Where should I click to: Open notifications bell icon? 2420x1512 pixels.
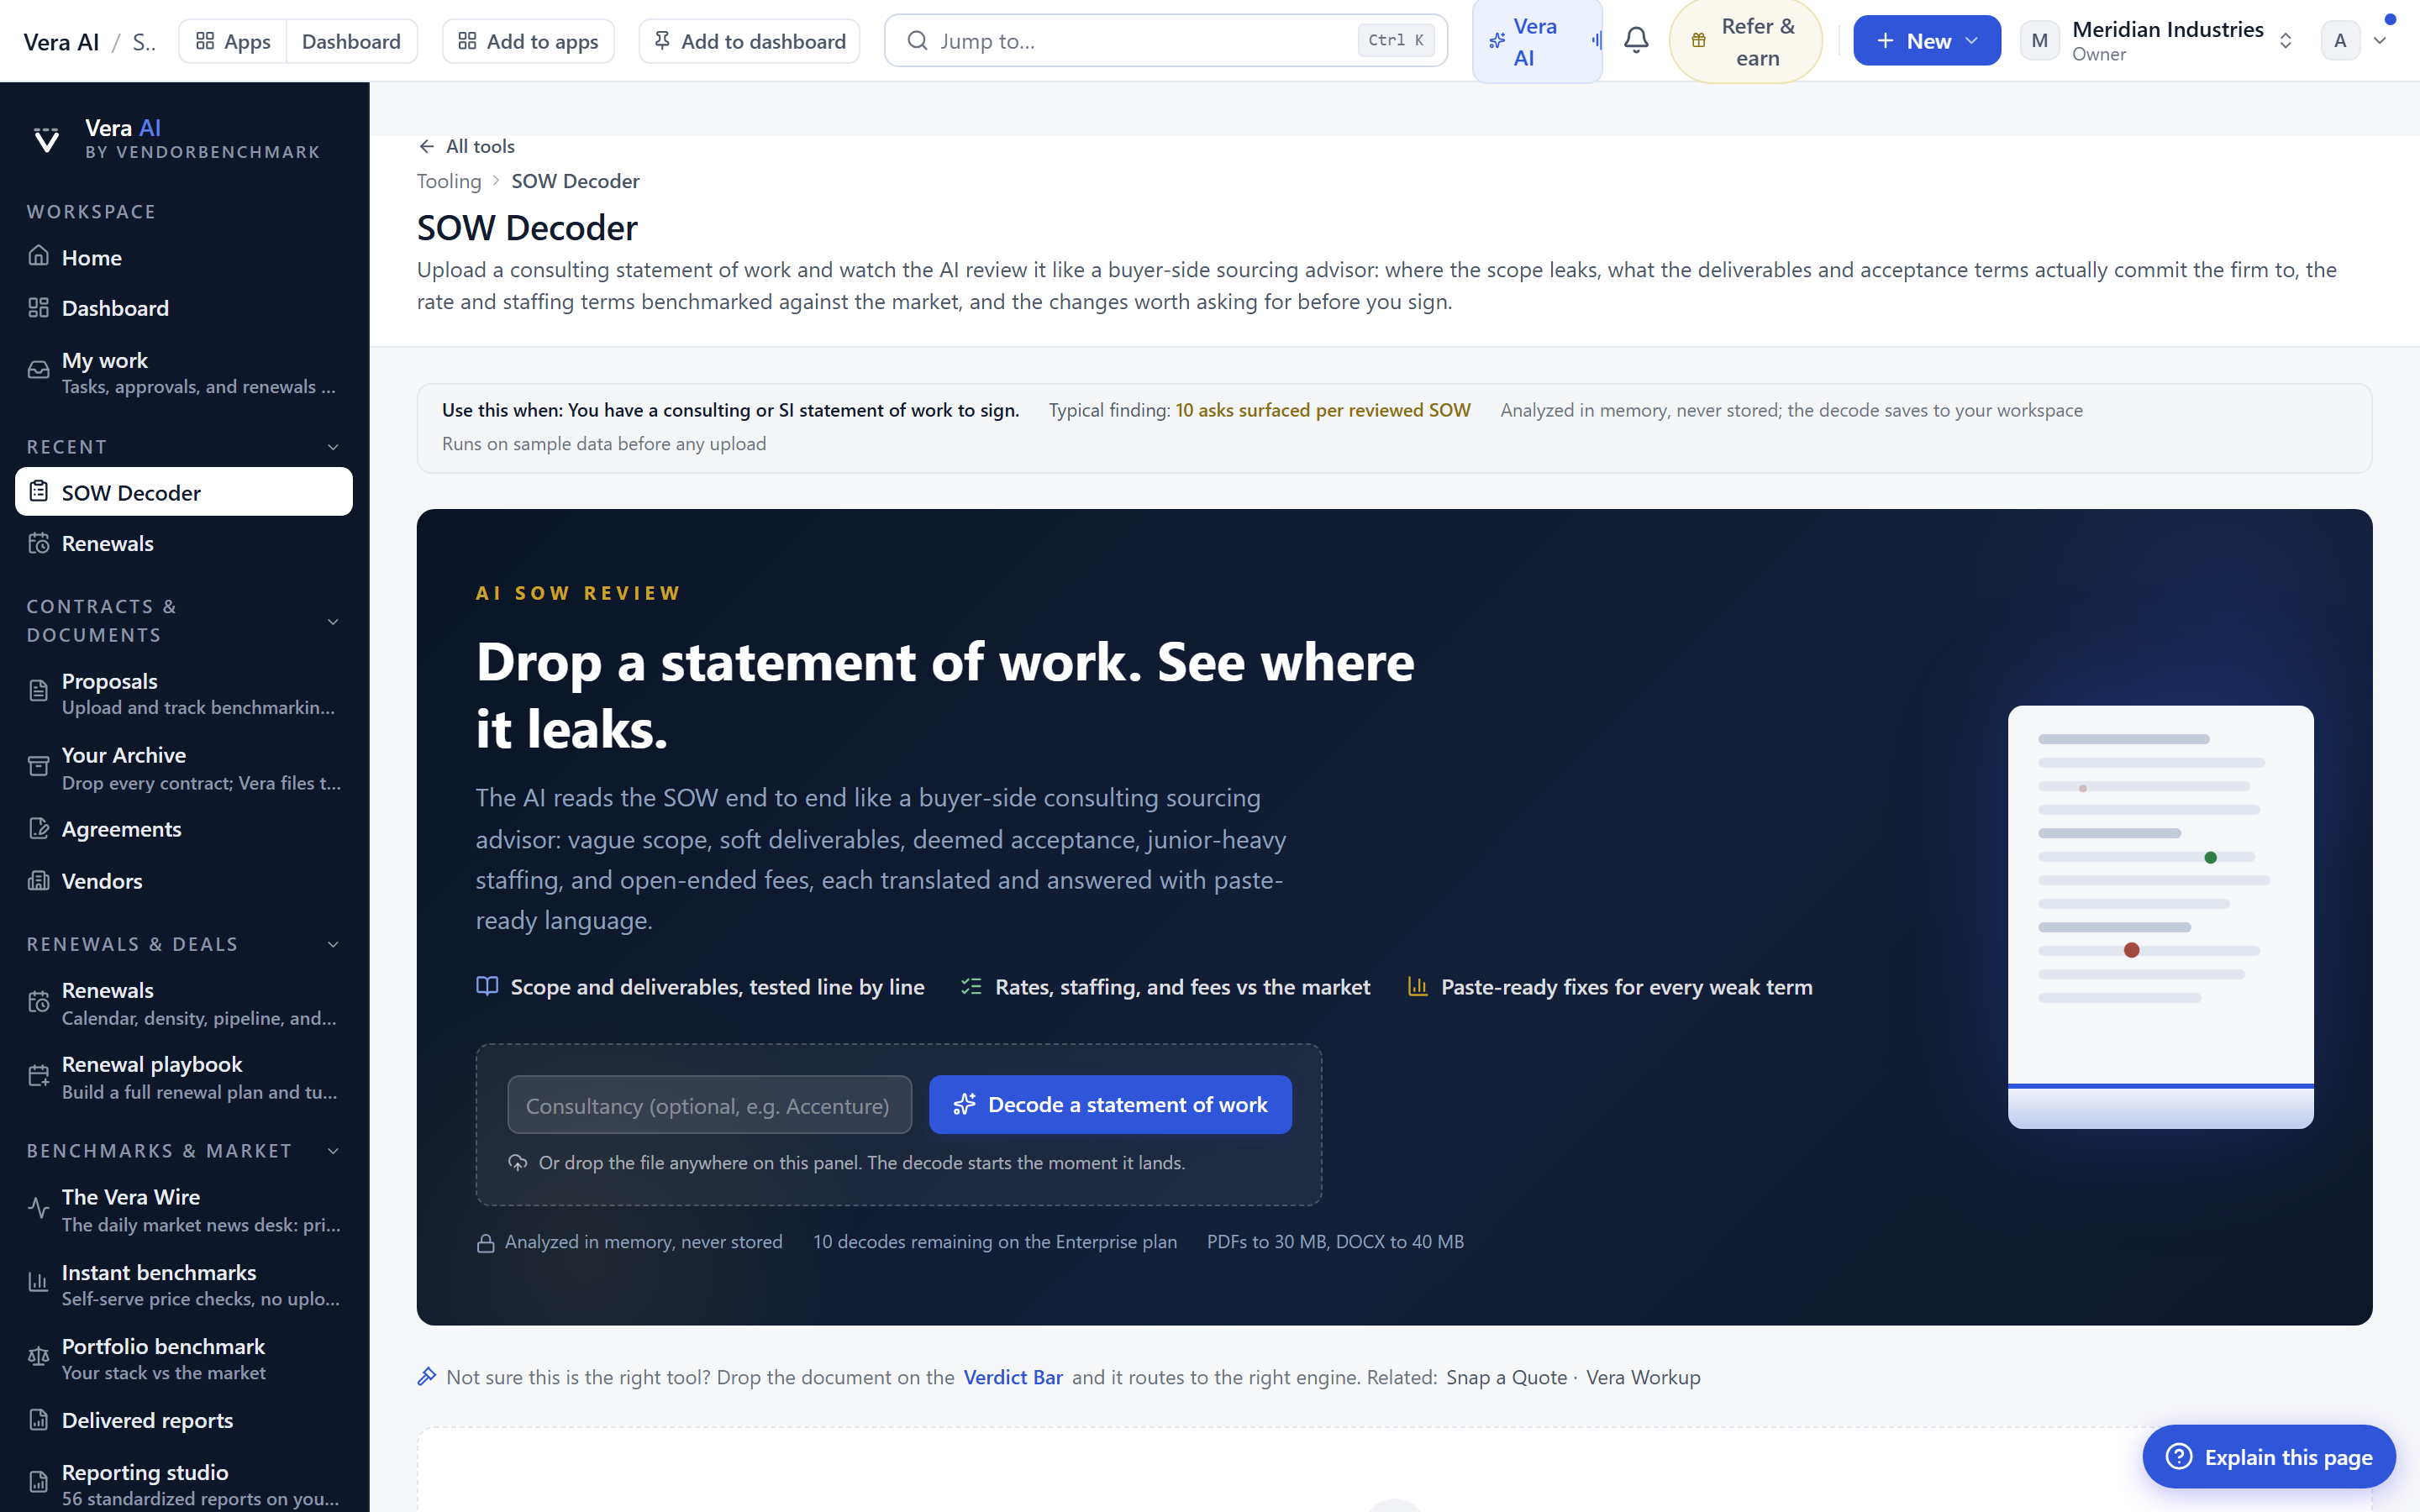pyautogui.click(x=1636, y=40)
